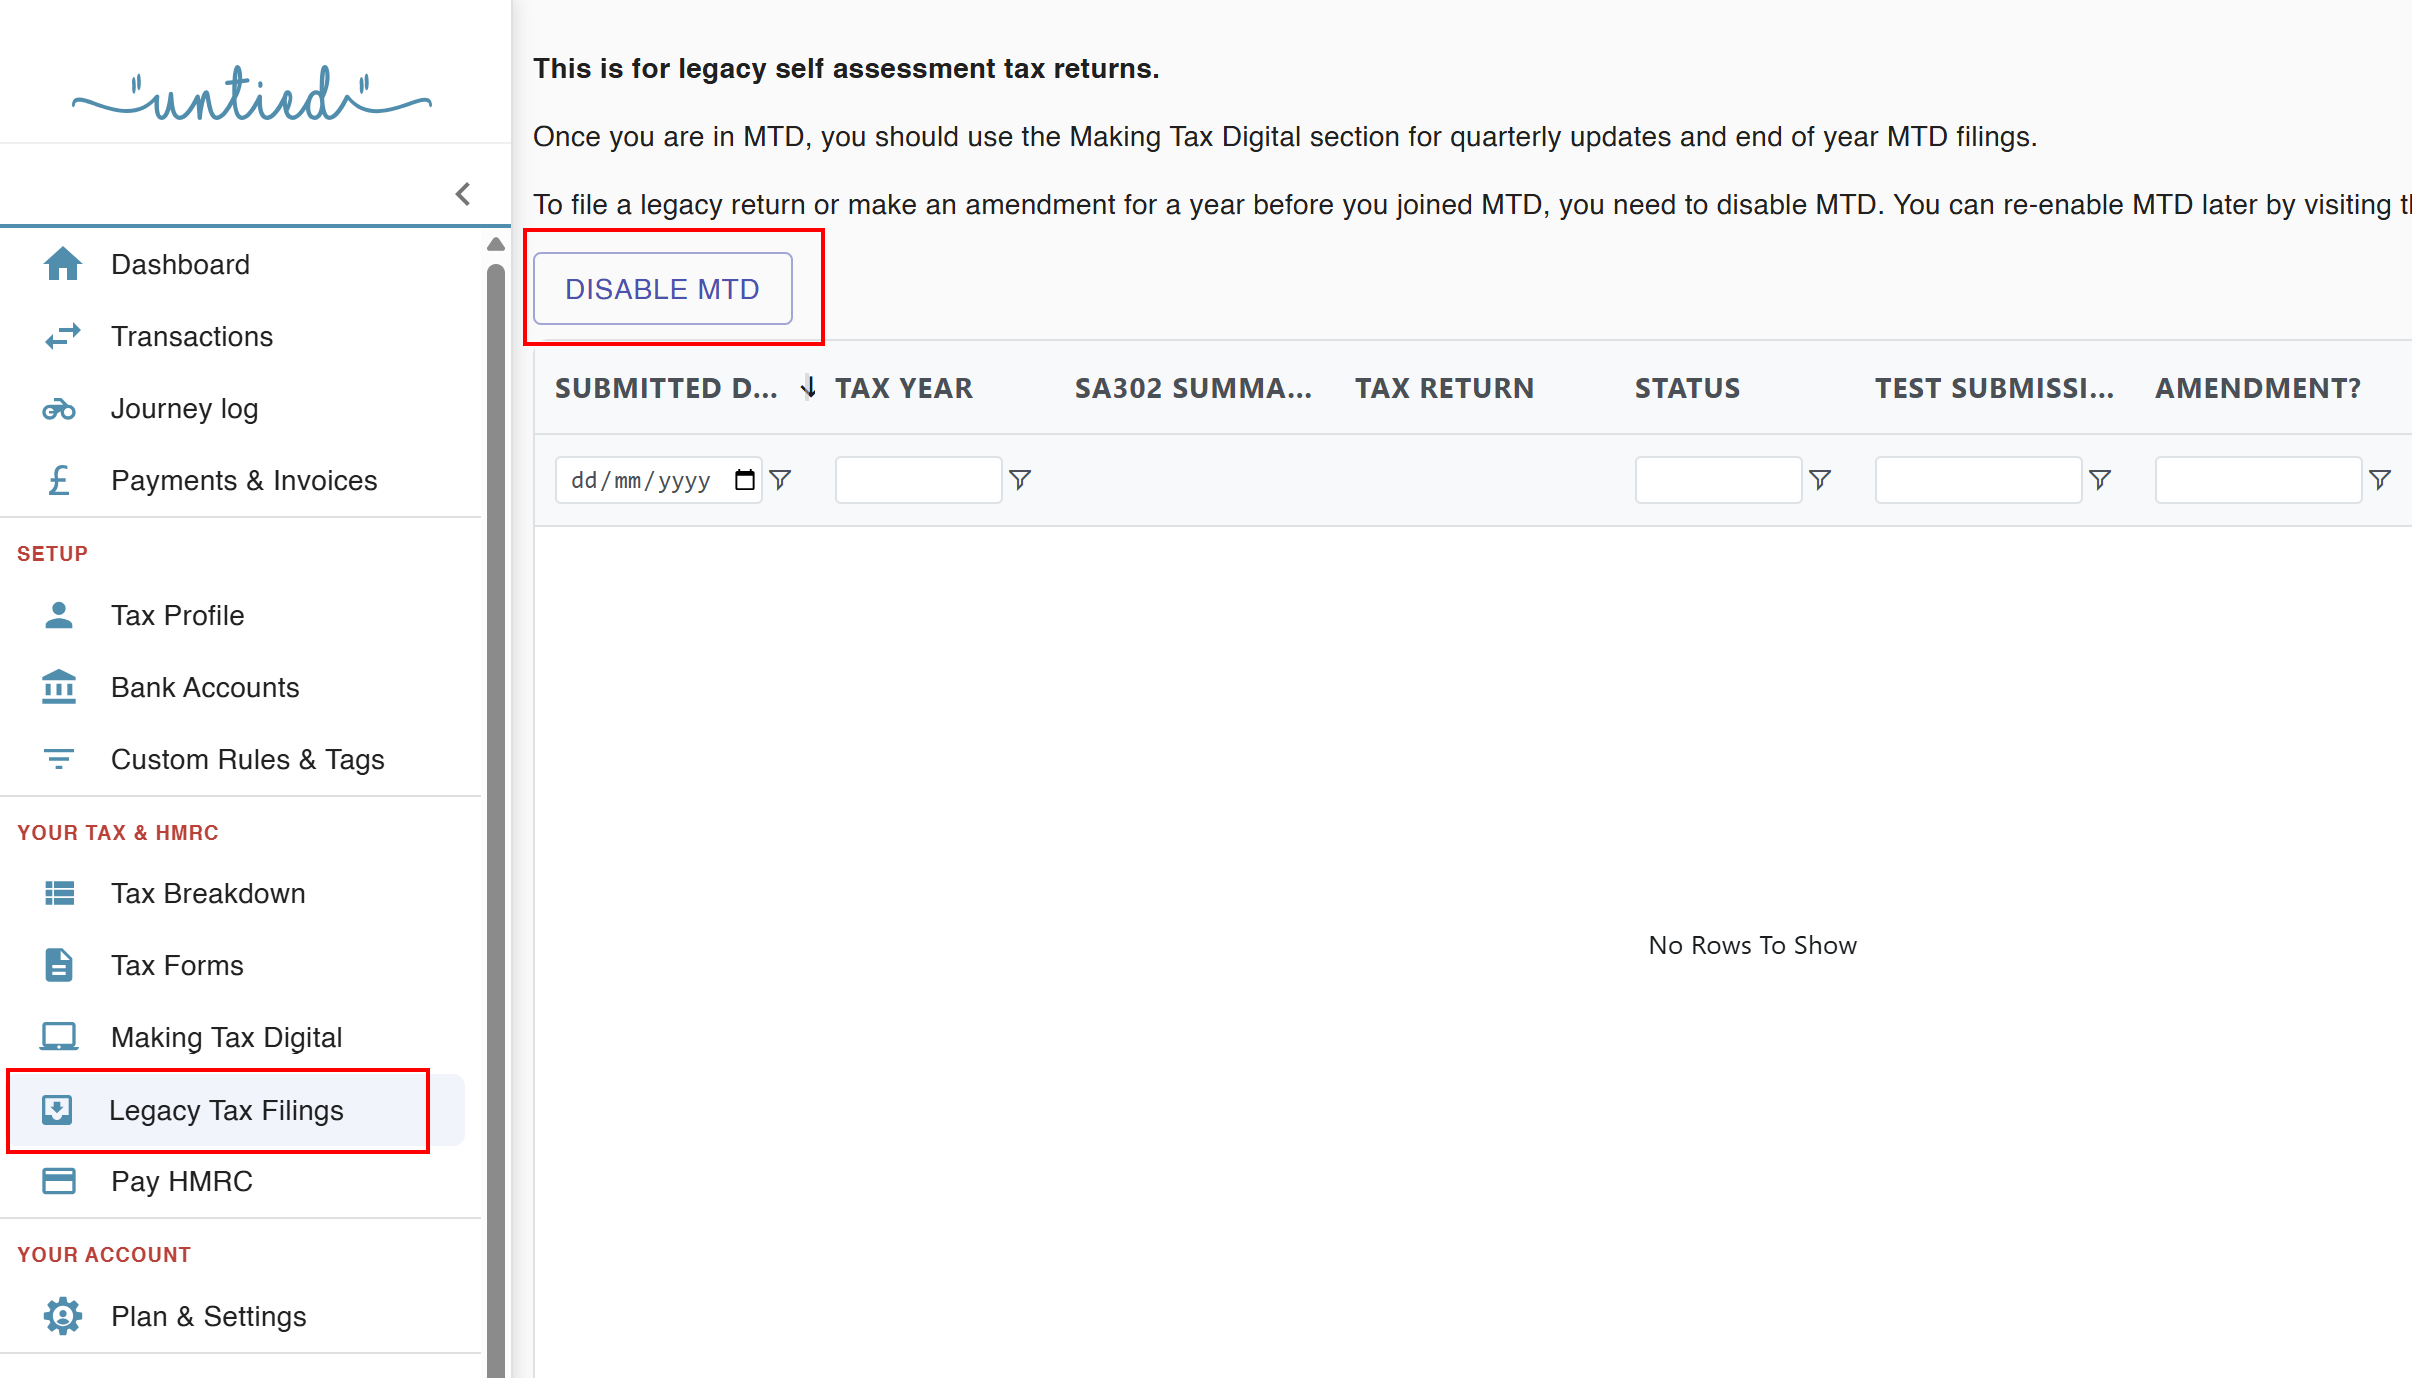The image size is (2412, 1378).
Task: Click the Plan & Settings gear icon
Action: pyautogui.click(x=62, y=1316)
